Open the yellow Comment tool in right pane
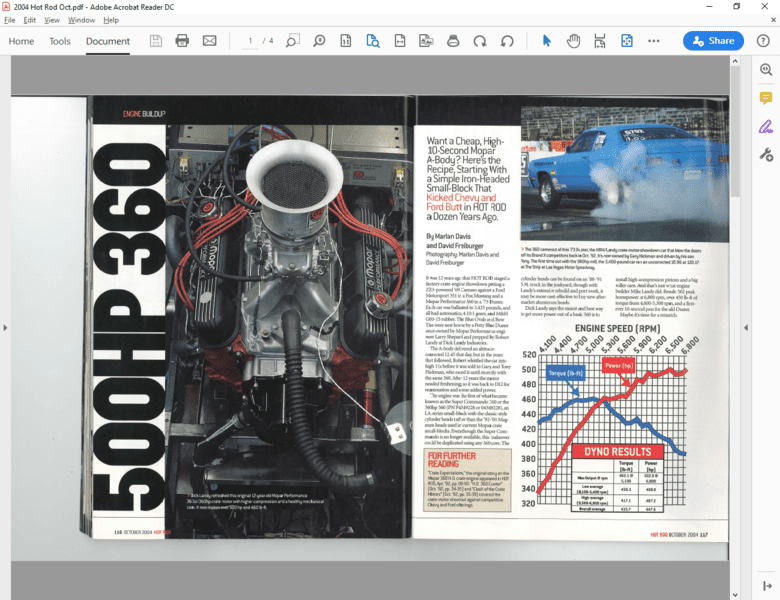 (765, 98)
